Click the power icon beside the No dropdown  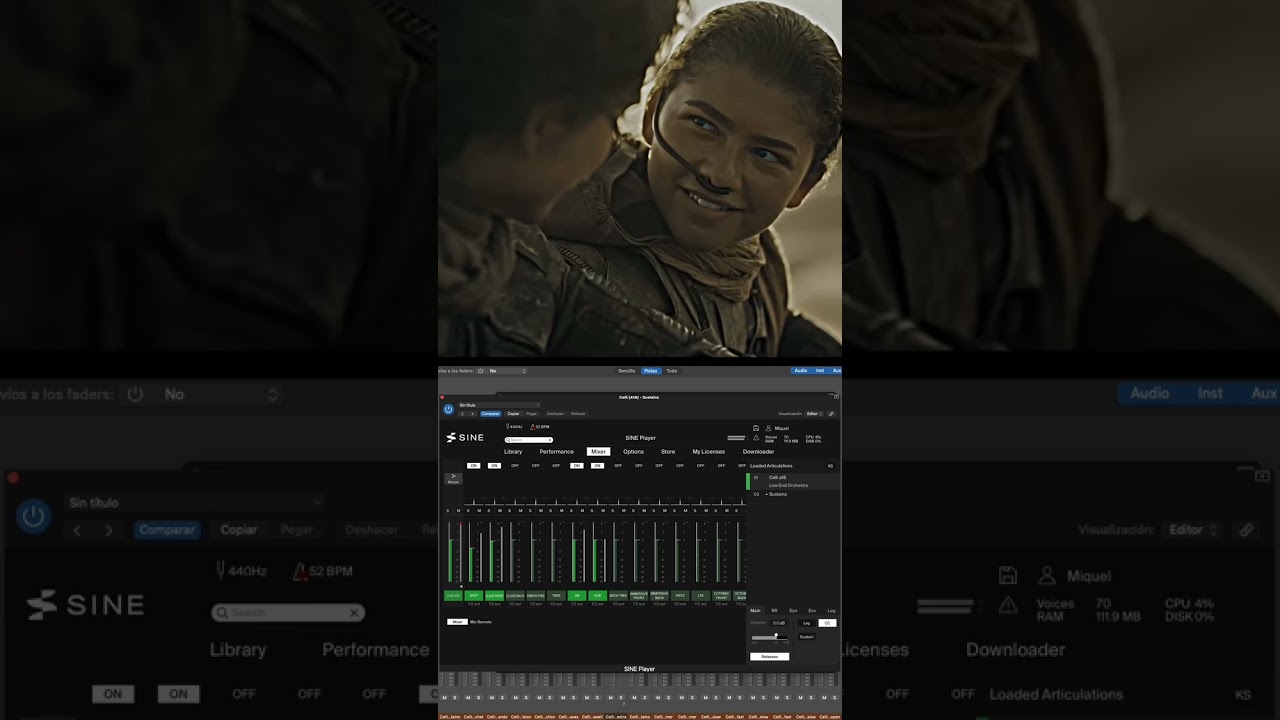tap(480, 370)
